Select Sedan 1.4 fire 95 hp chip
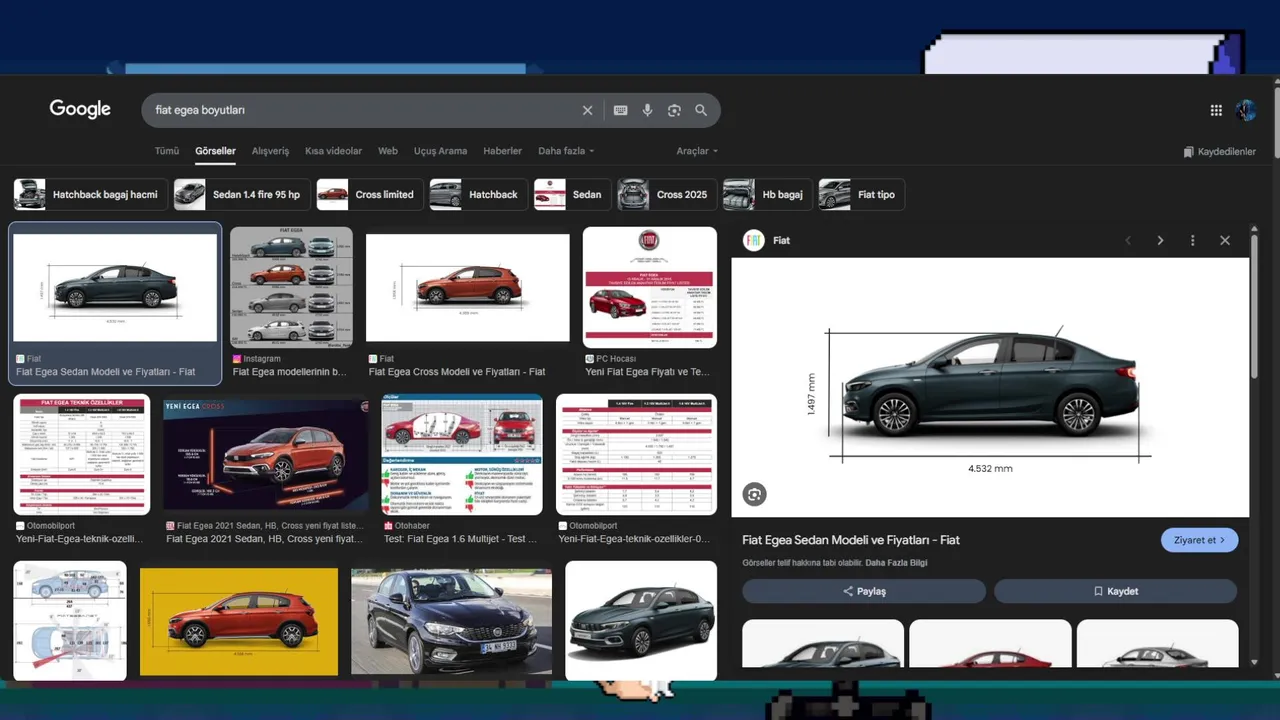 tap(241, 194)
